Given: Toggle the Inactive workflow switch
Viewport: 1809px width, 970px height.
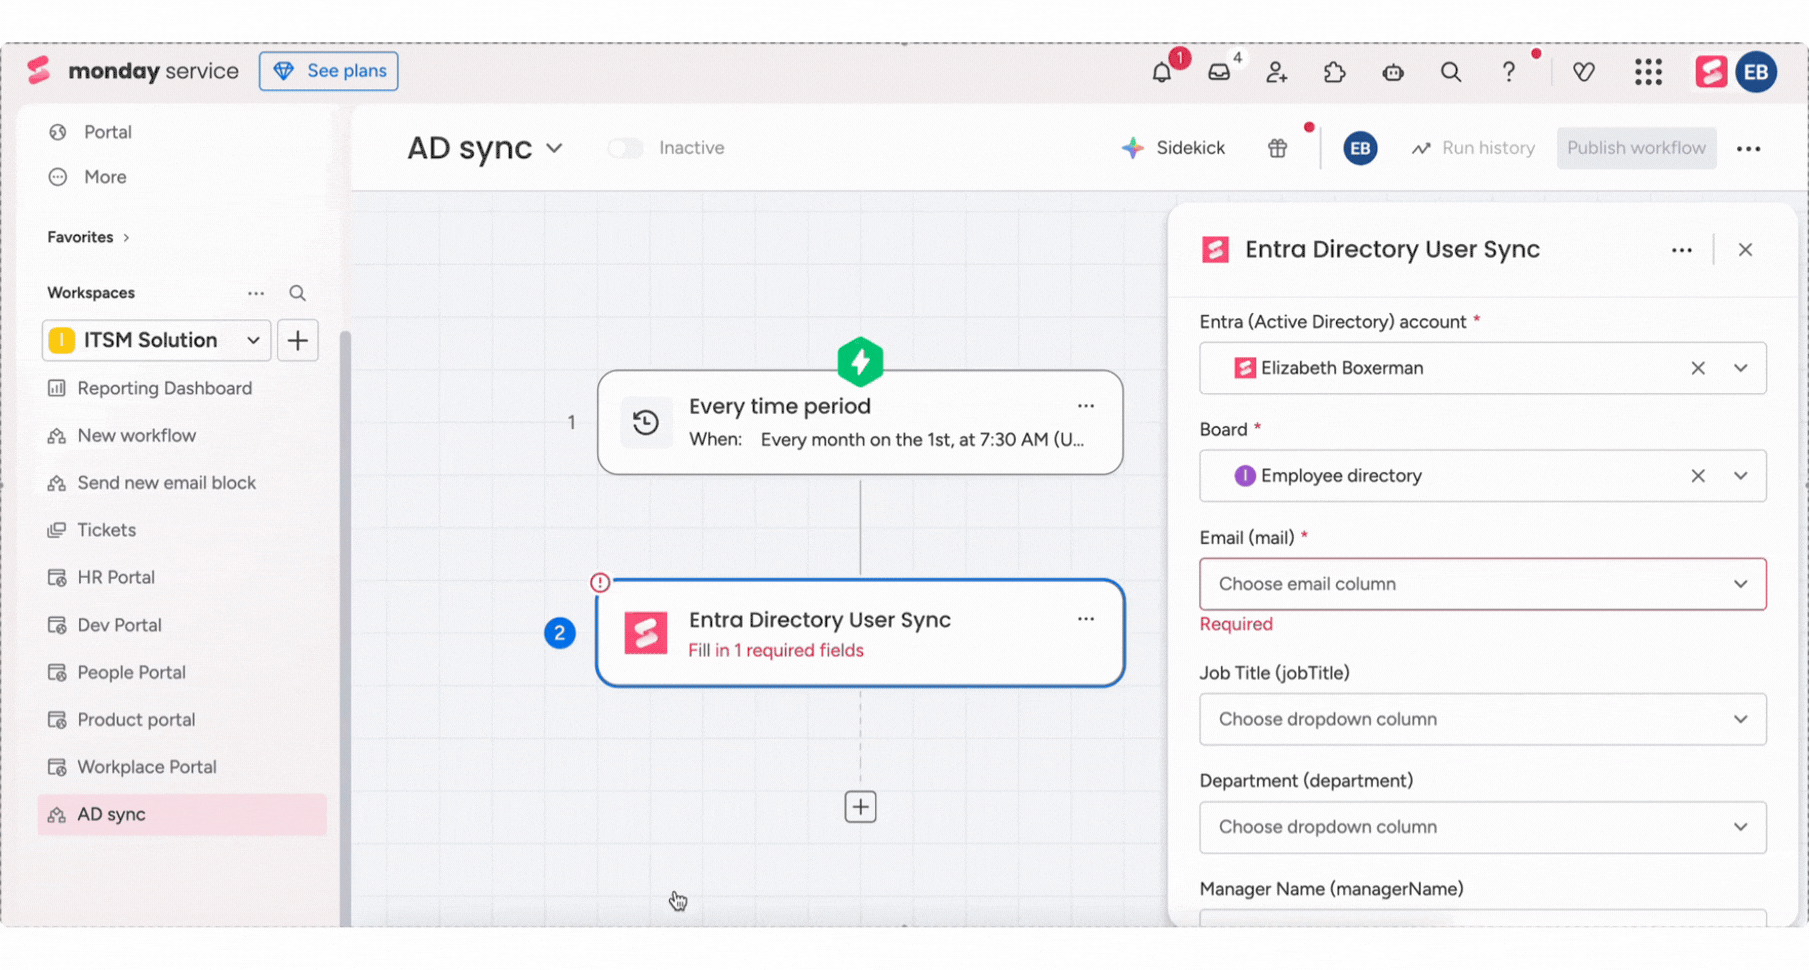Looking at the screenshot, I should 625,148.
